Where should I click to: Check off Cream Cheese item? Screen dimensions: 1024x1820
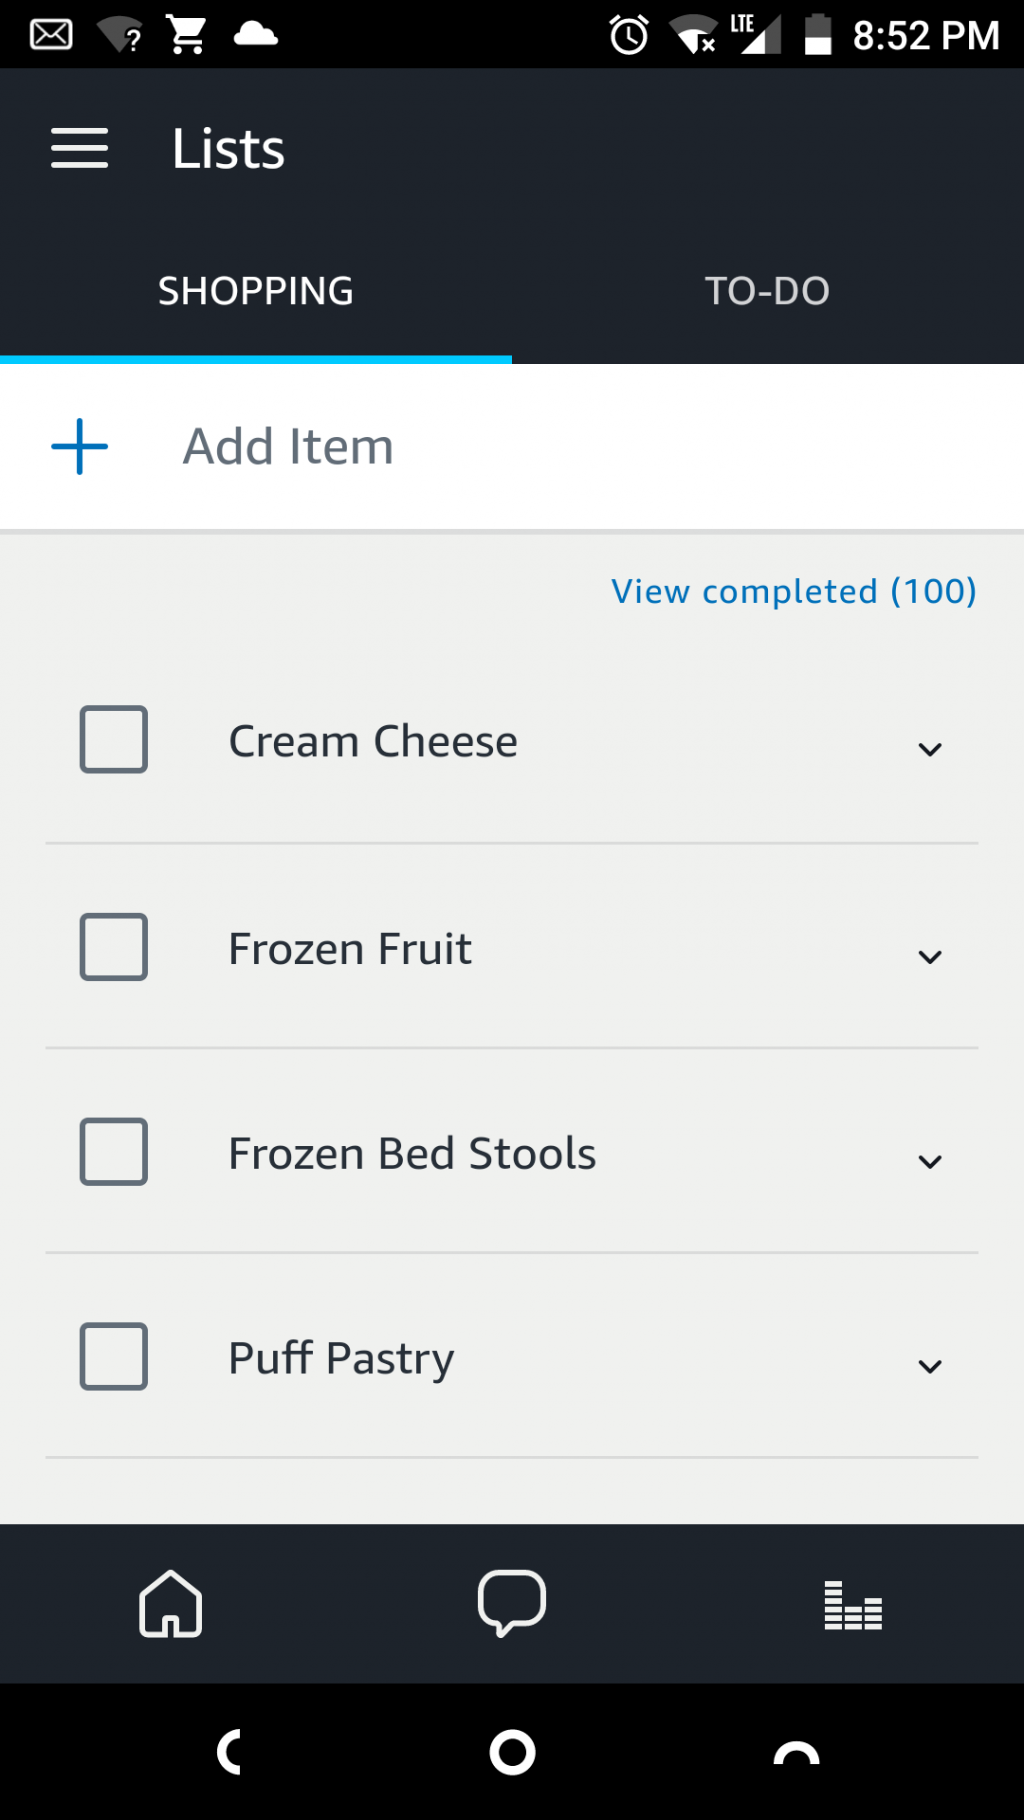click(x=114, y=740)
